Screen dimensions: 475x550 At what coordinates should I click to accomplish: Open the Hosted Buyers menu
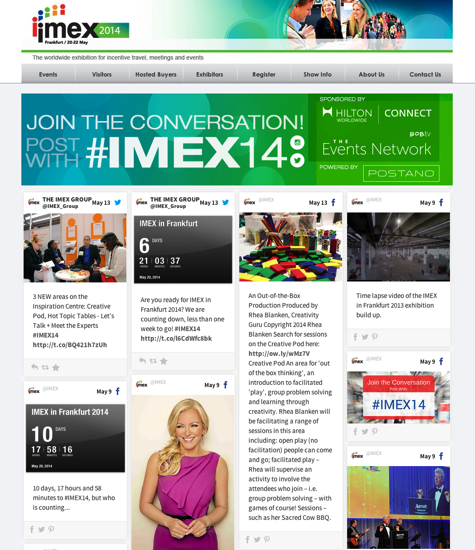[156, 74]
